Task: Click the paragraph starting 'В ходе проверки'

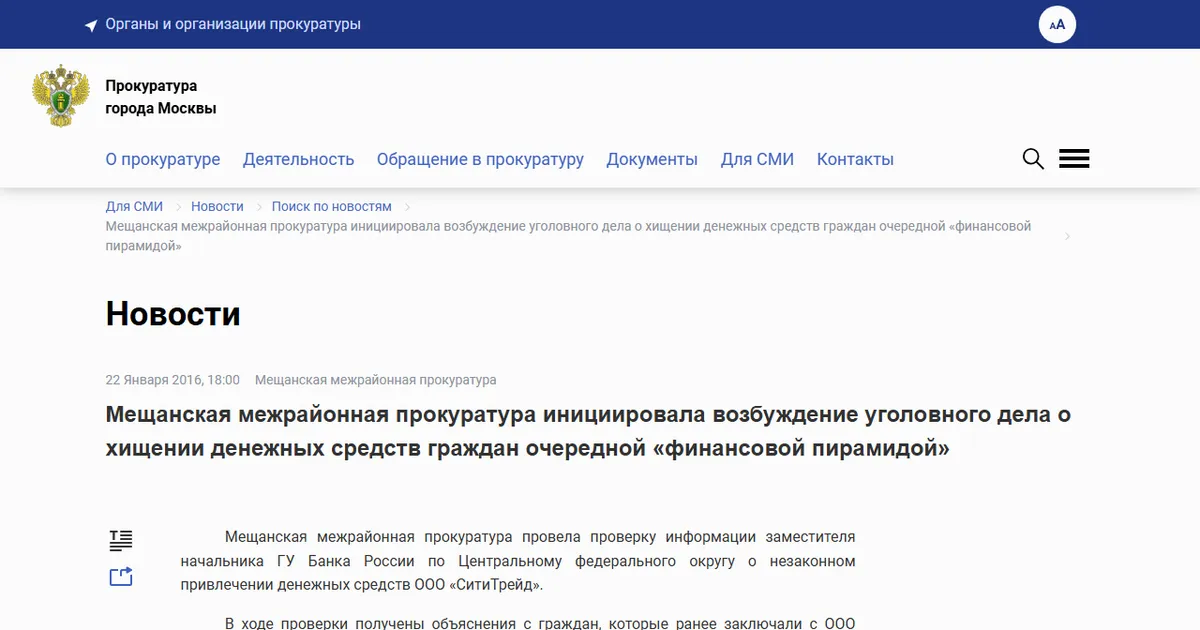Action: tap(518, 622)
